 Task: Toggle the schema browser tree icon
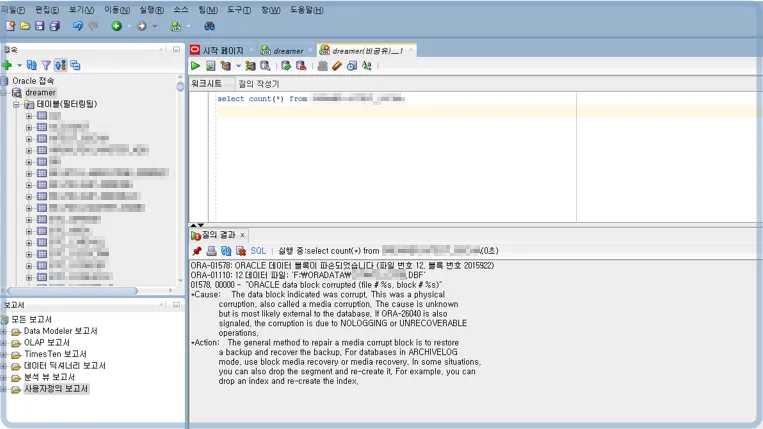click(60, 65)
